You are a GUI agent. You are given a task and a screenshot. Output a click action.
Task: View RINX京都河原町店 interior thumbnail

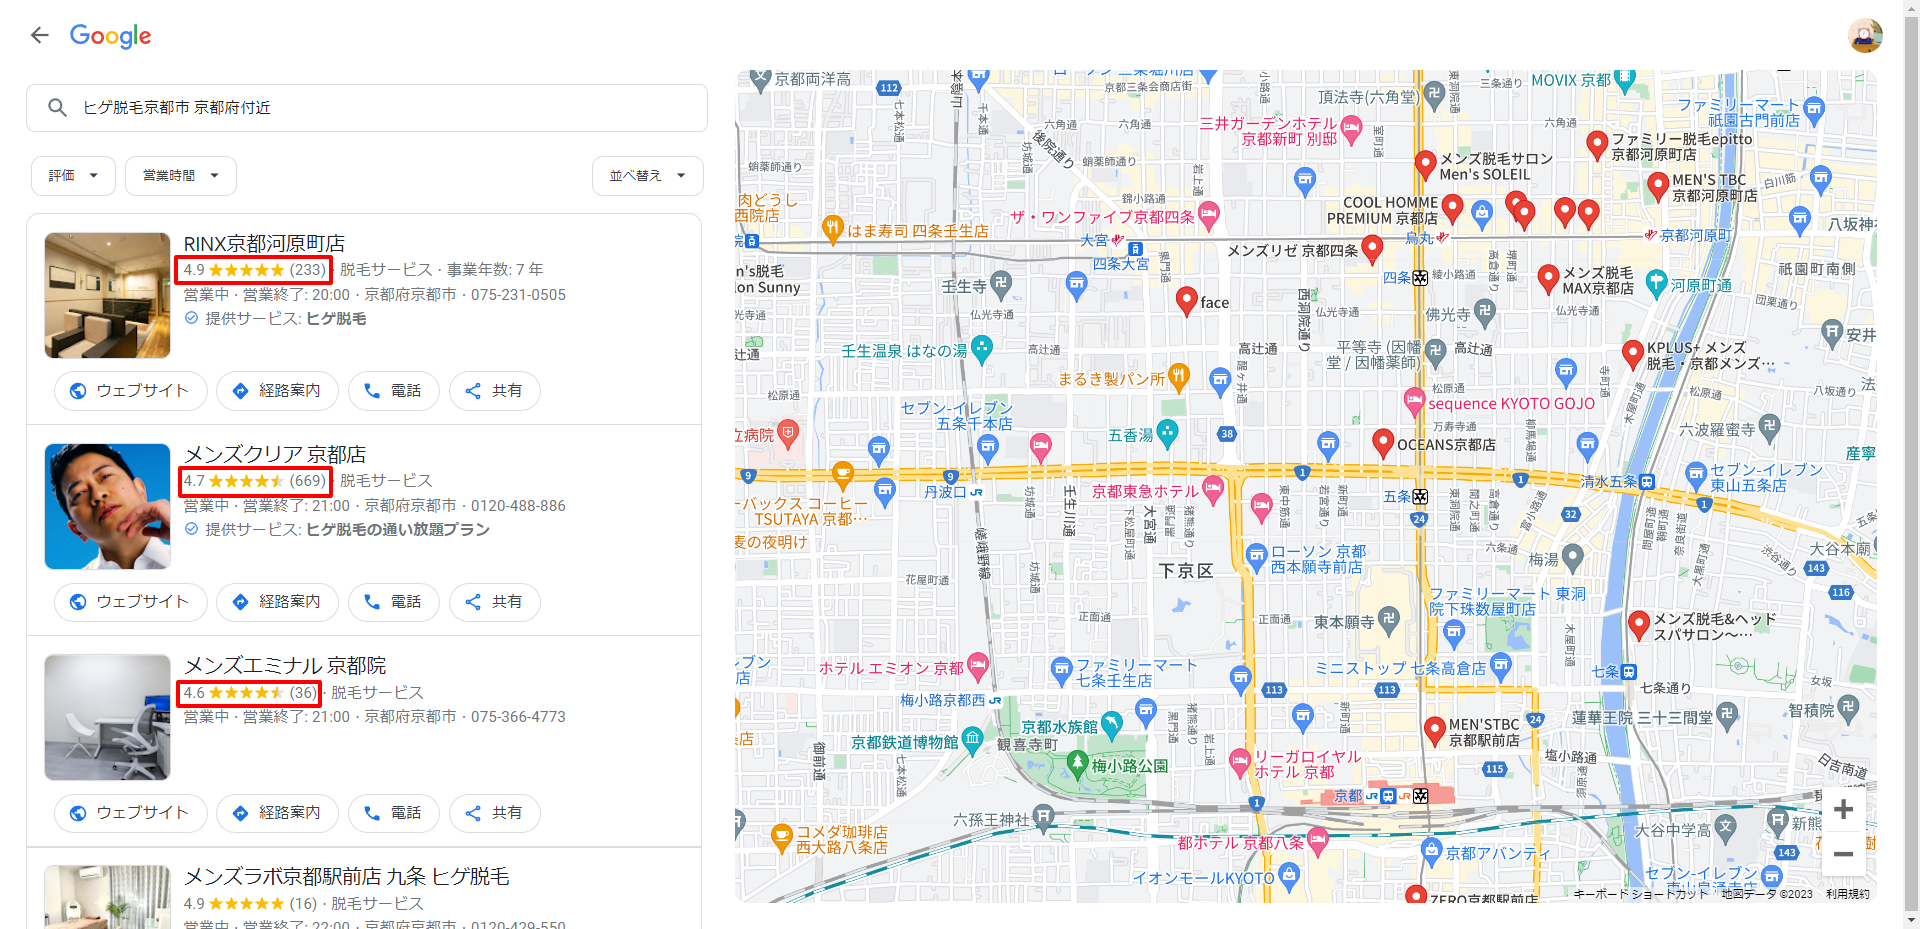click(x=108, y=295)
